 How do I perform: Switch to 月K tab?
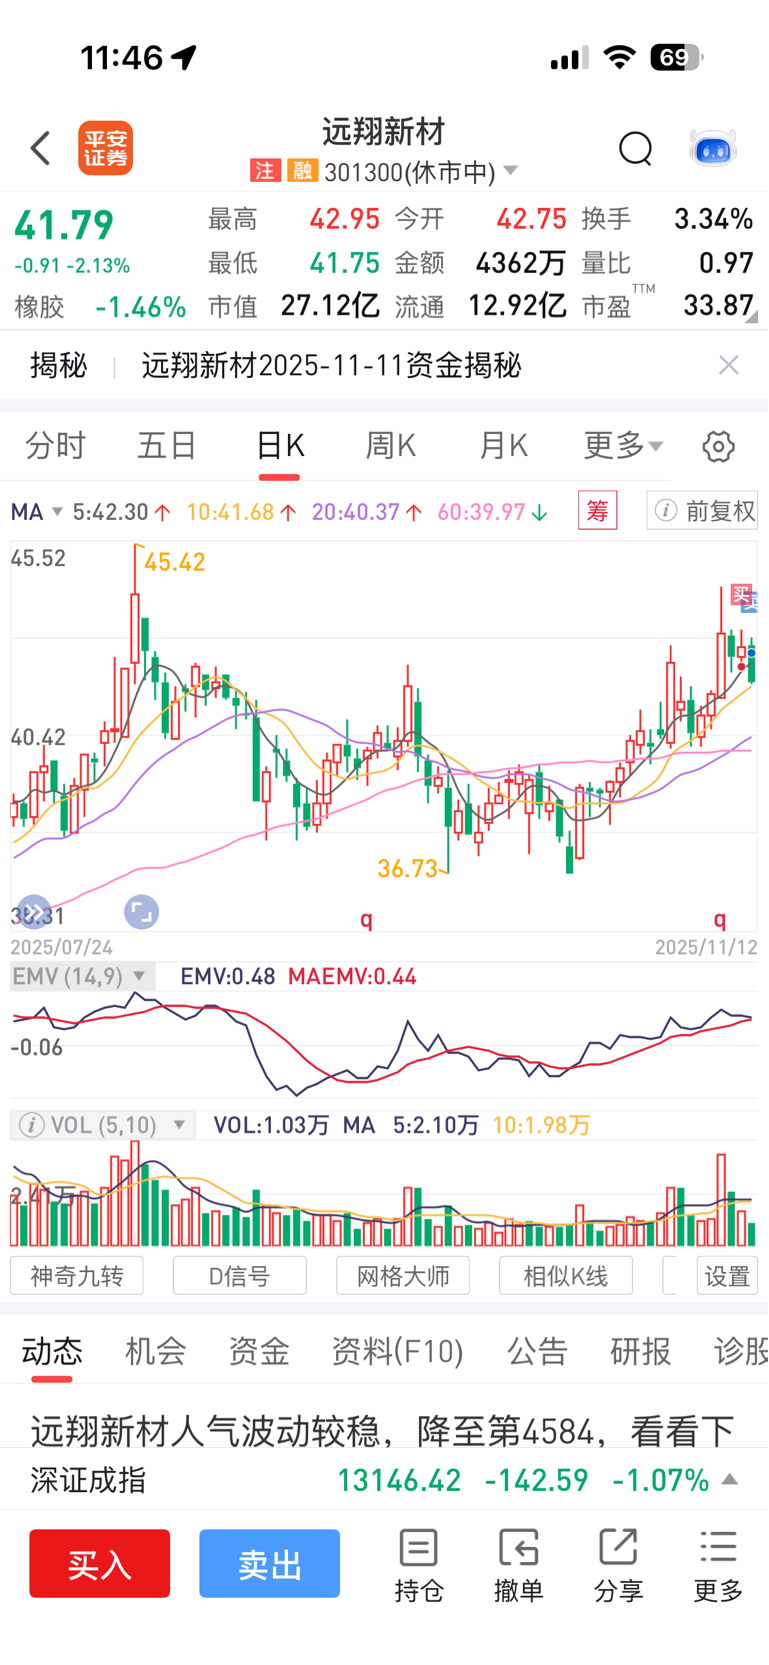click(503, 446)
